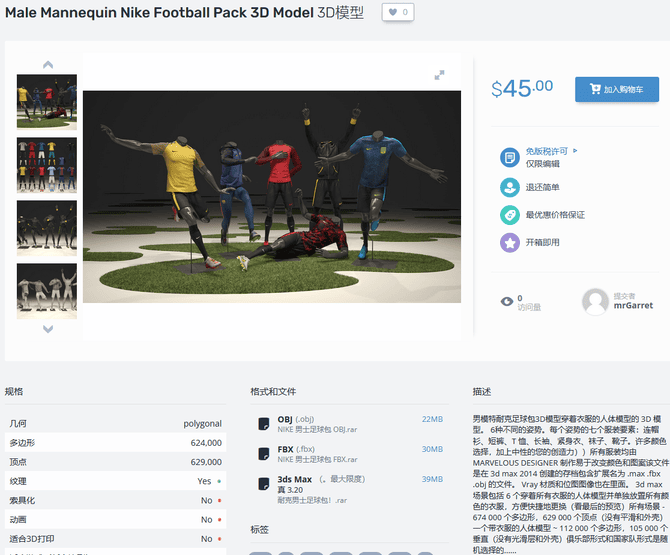Image resolution: width=670 pixels, height=555 pixels.
Task: Click the 适合3D打印 row label
Action: (32, 539)
